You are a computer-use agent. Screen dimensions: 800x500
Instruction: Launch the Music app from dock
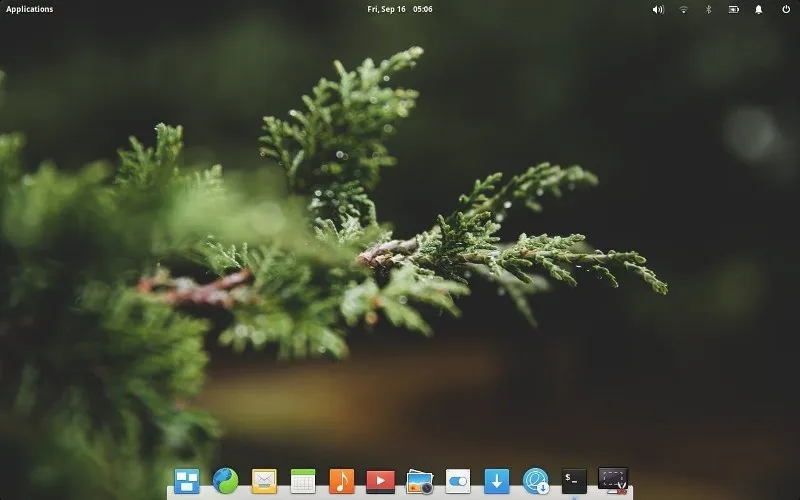coord(342,481)
